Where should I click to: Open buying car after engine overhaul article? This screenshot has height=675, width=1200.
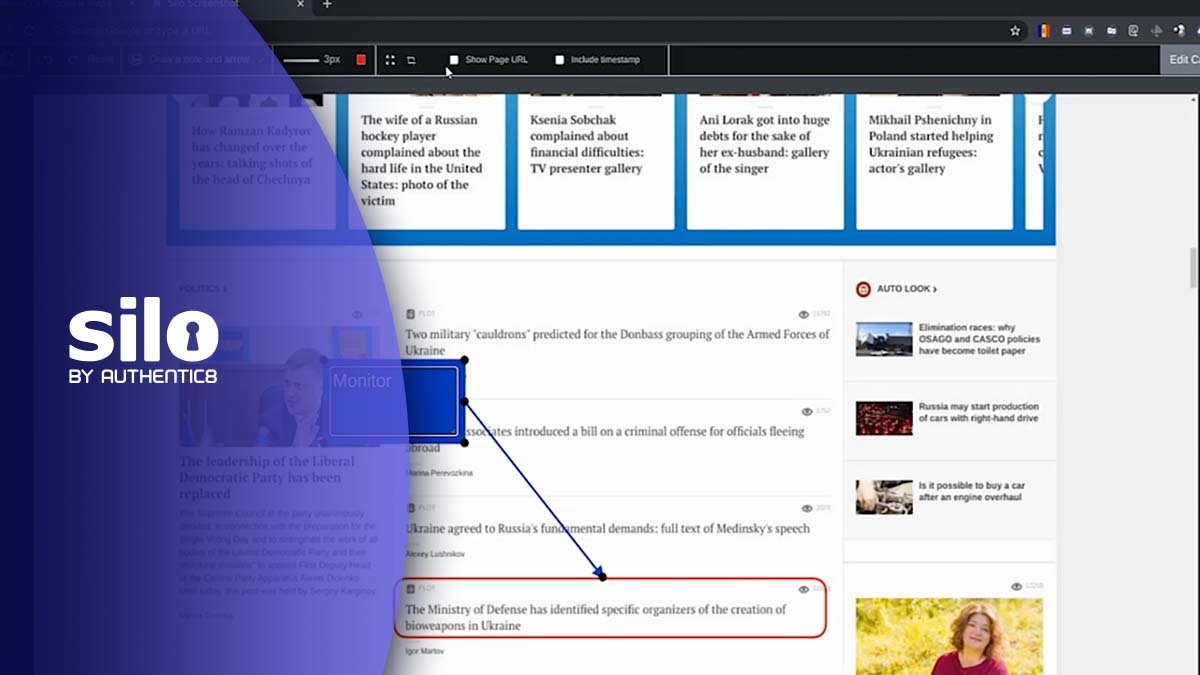point(971,492)
